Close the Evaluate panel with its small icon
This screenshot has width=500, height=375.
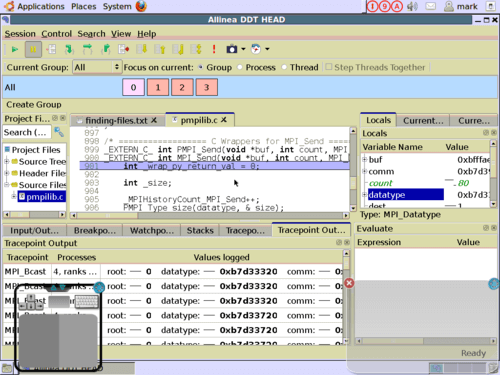[x=494, y=228]
